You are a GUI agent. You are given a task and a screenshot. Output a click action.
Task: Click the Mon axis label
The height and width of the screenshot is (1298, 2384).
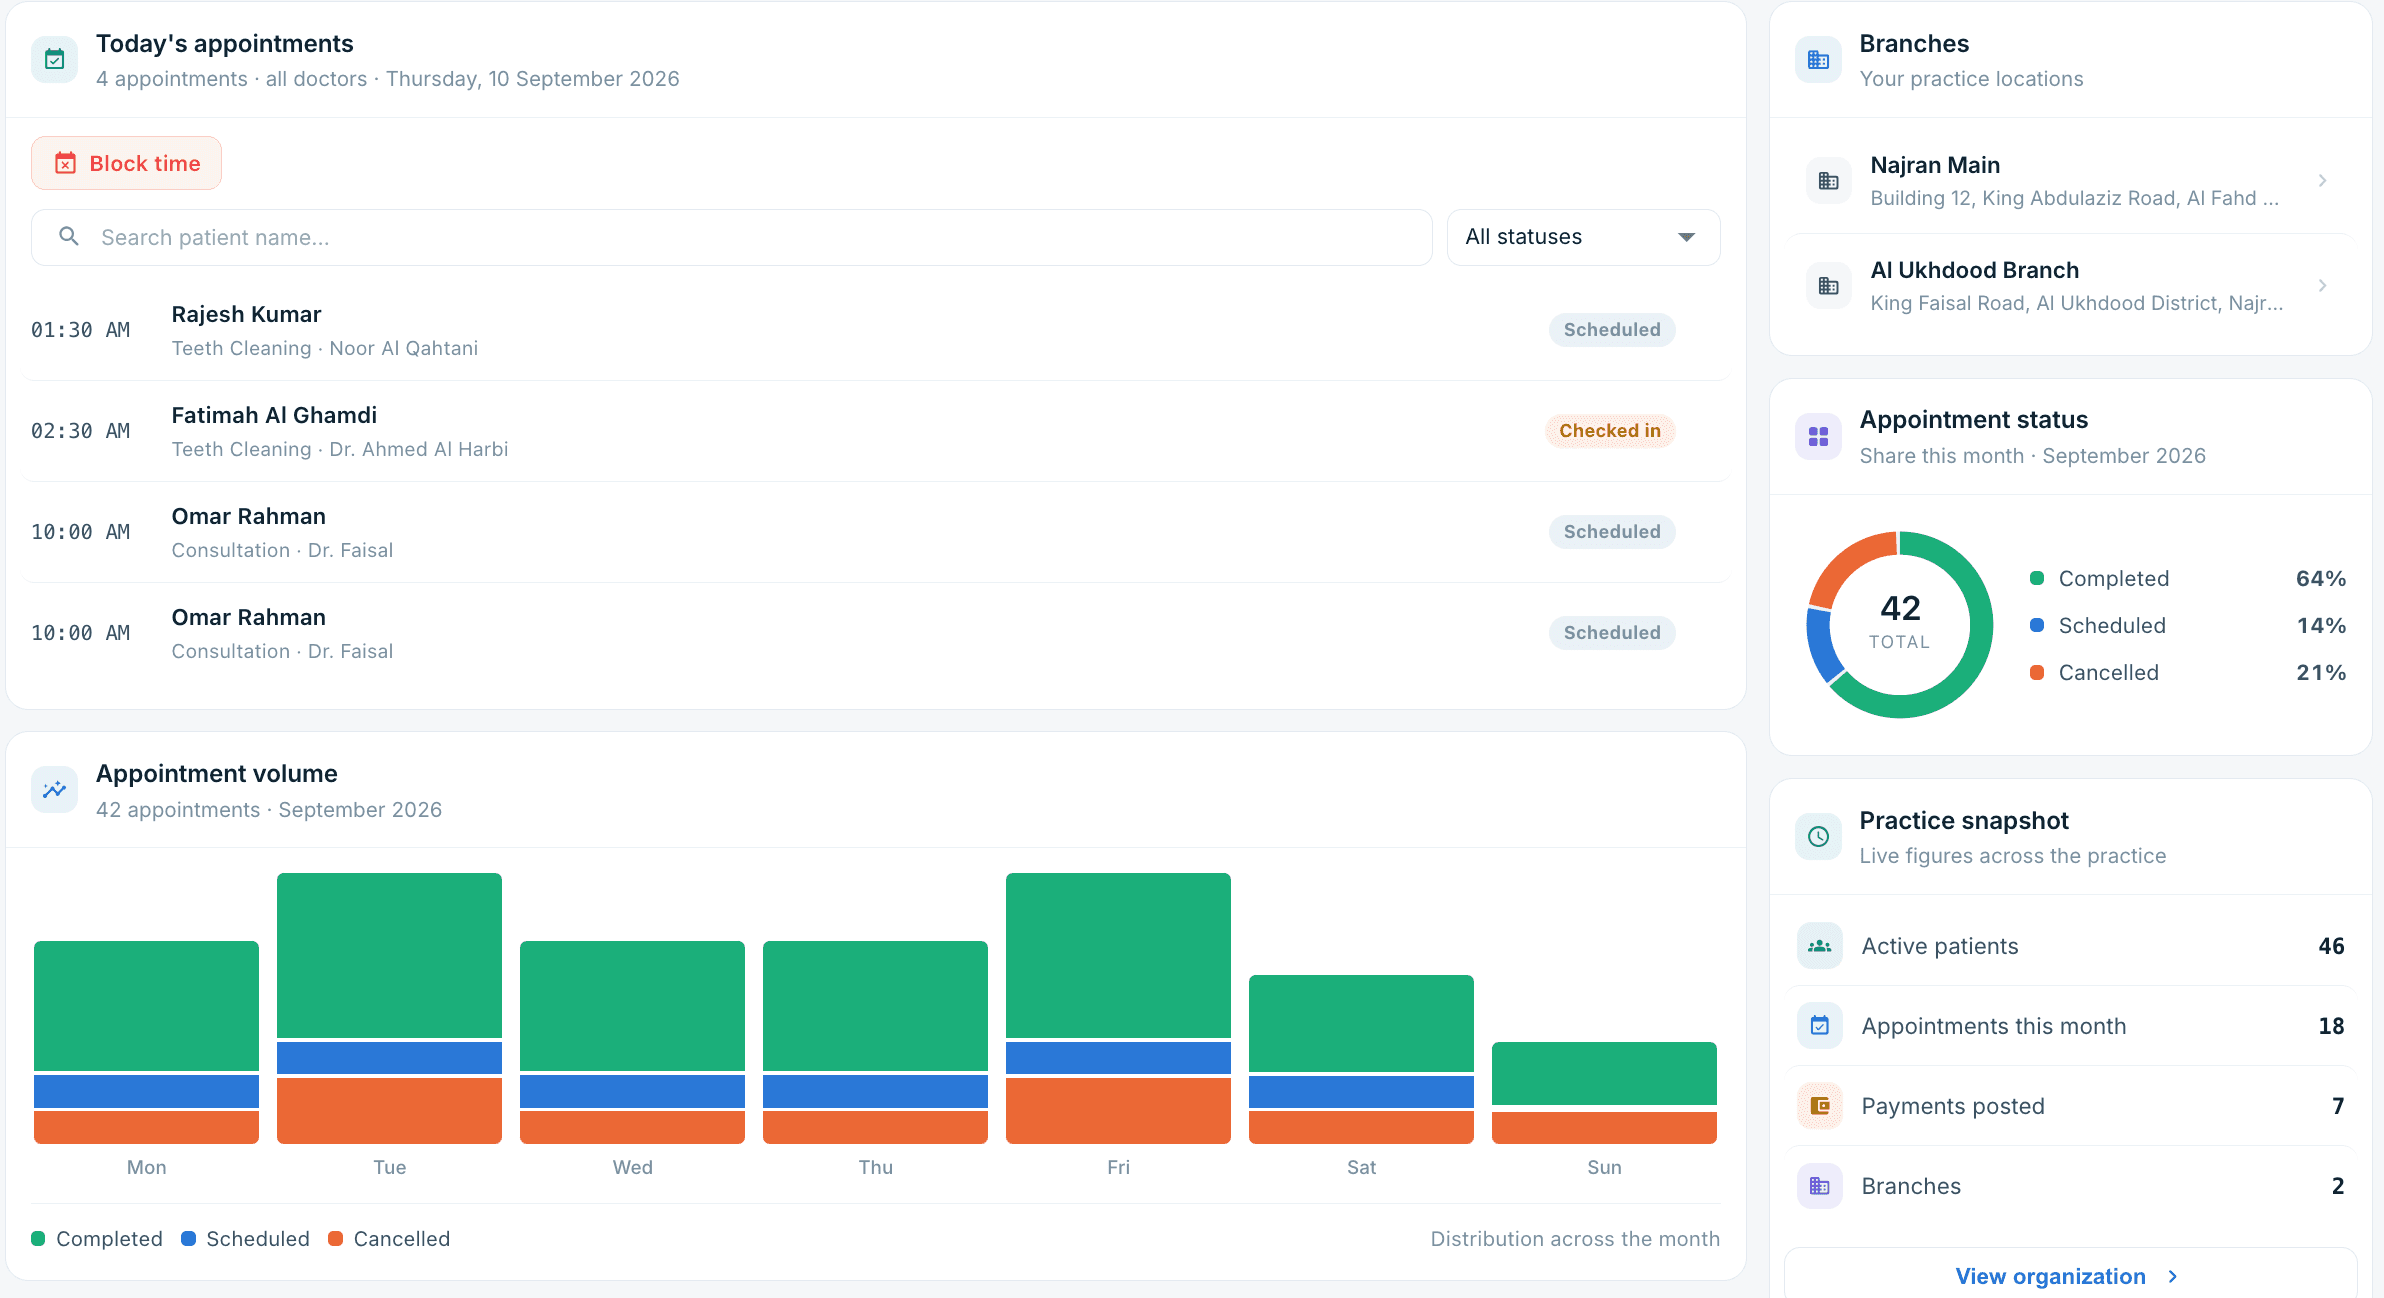pos(146,1167)
